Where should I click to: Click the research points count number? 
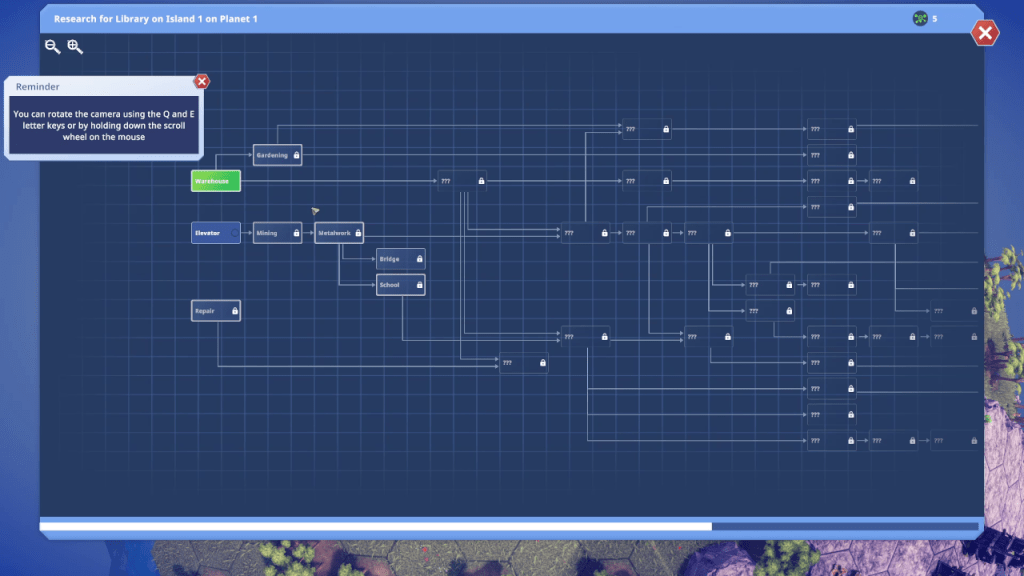pyautogui.click(x=935, y=18)
